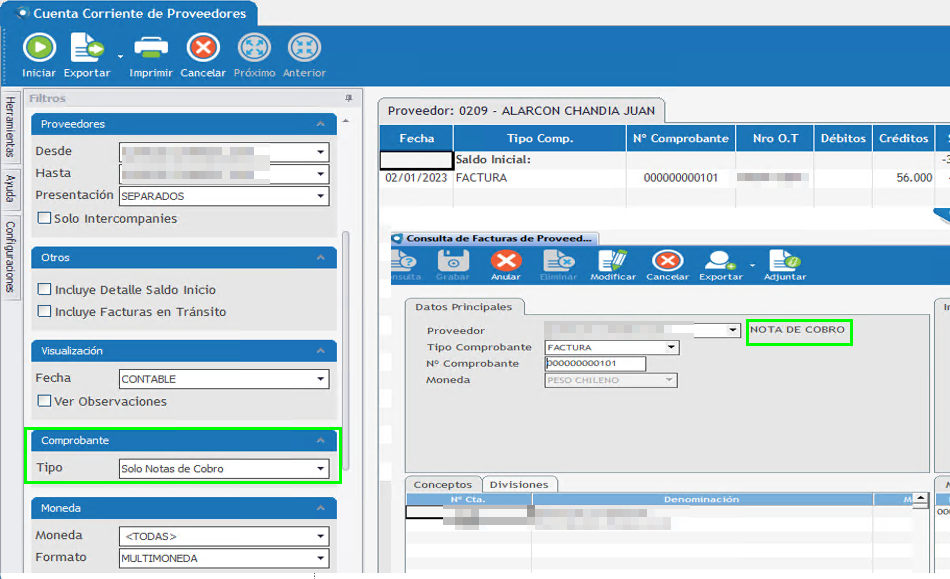Click the Consulta icon in invoice window

(x=404, y=261)
